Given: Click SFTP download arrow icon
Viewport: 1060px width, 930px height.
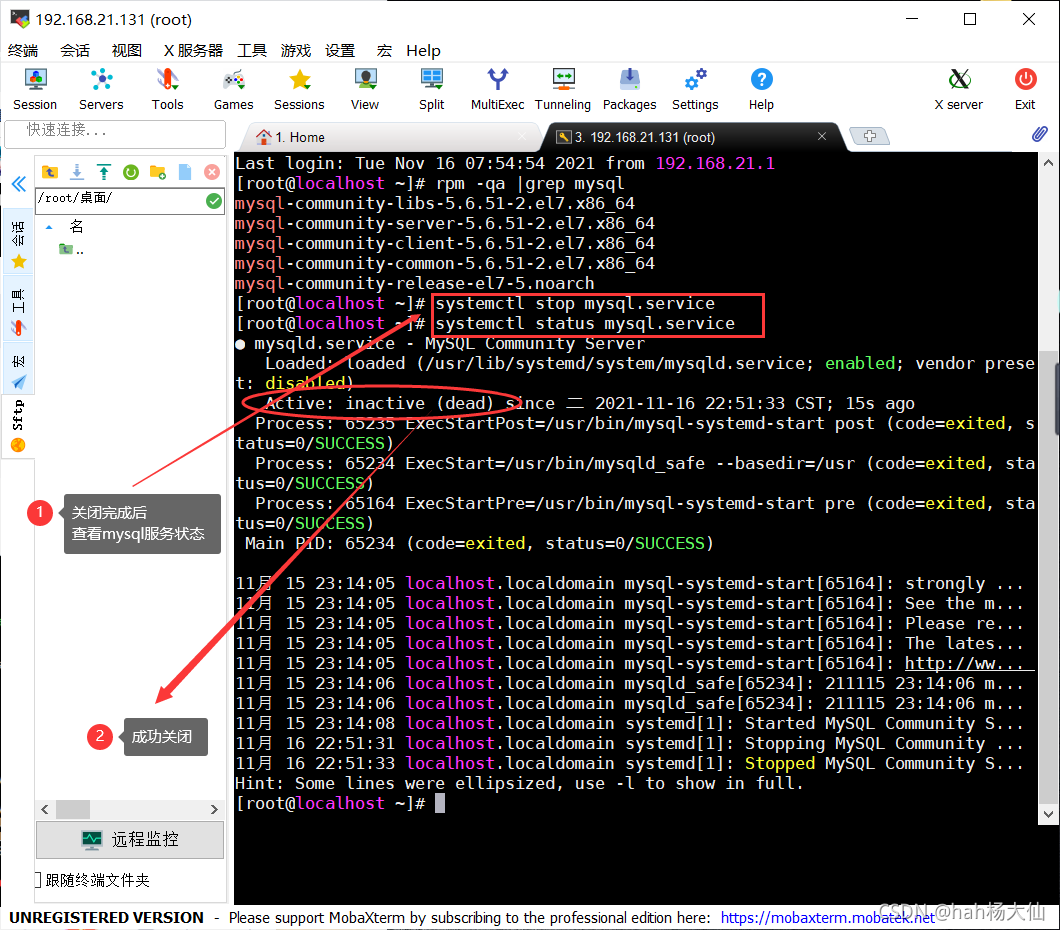Looking at the screenshot, I should pyautogui.click(x=77, y=172).
